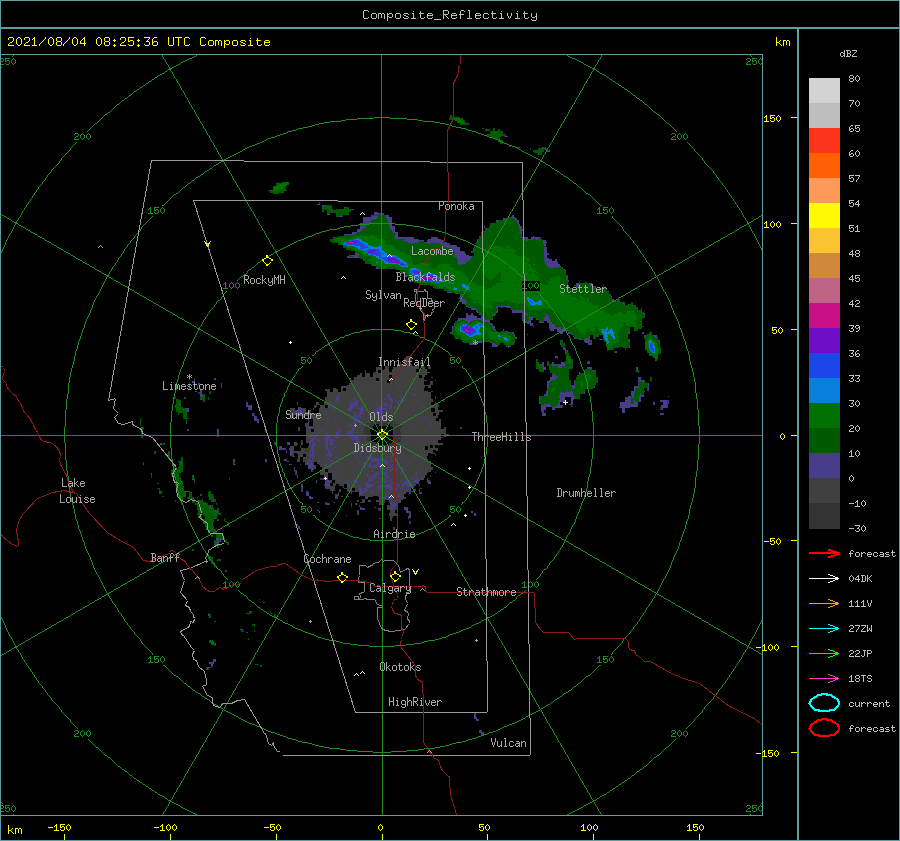Click the Olds town label
Image resolution: width=900 pixels, height=841 pixels.
click(x=381, y=417)
